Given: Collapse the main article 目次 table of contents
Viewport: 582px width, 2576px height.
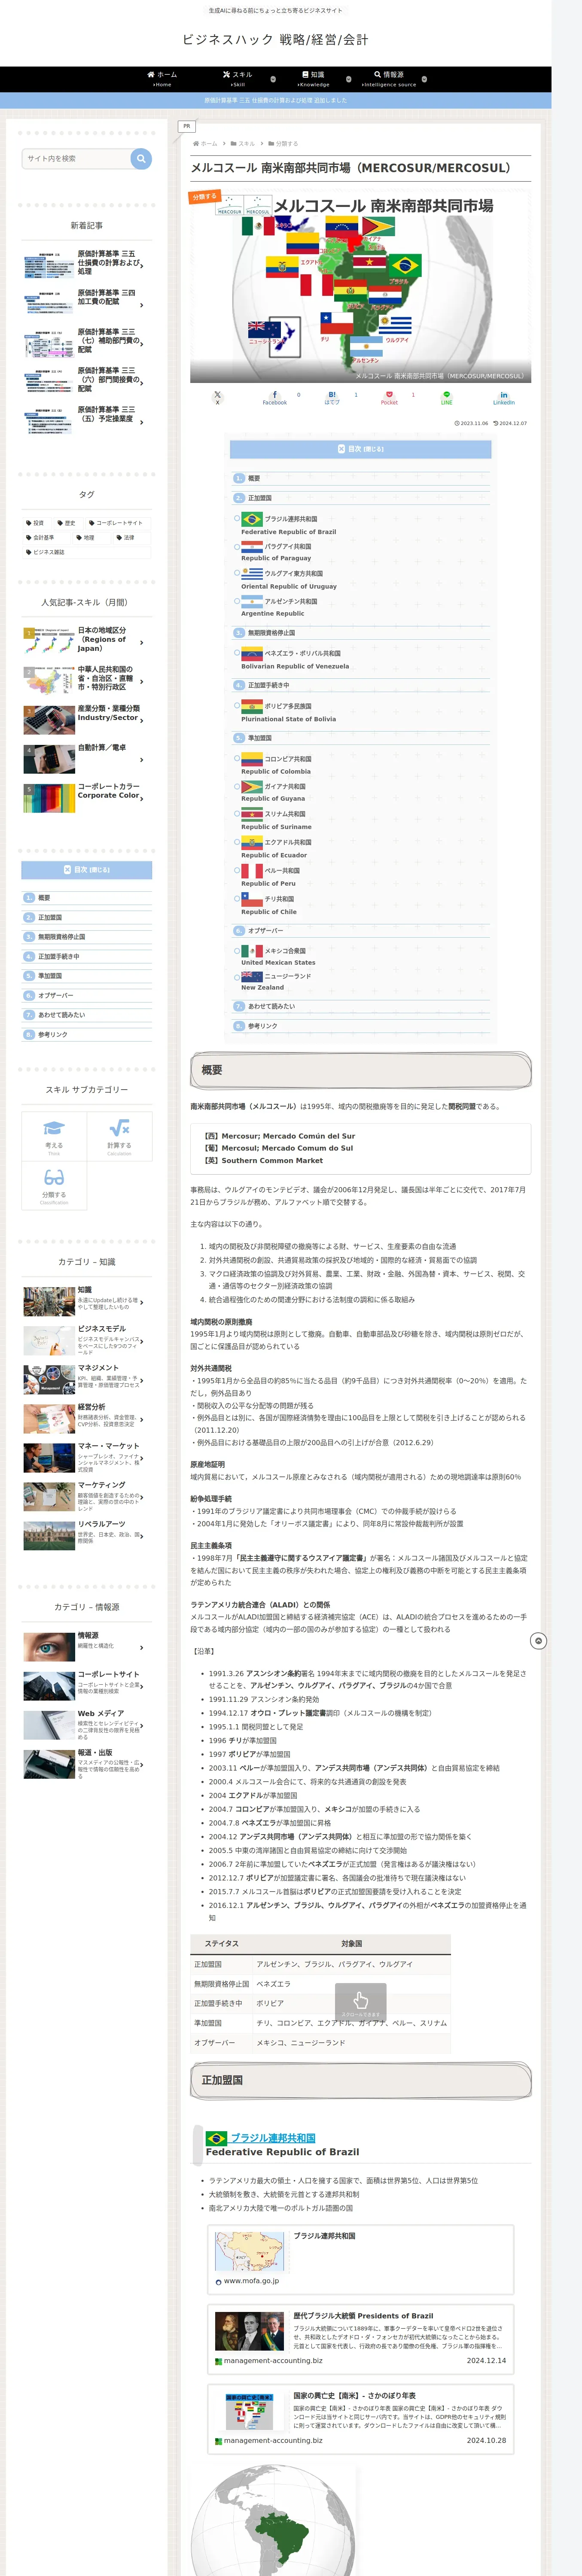Looking at the screenshot, I should pos(360,449).
